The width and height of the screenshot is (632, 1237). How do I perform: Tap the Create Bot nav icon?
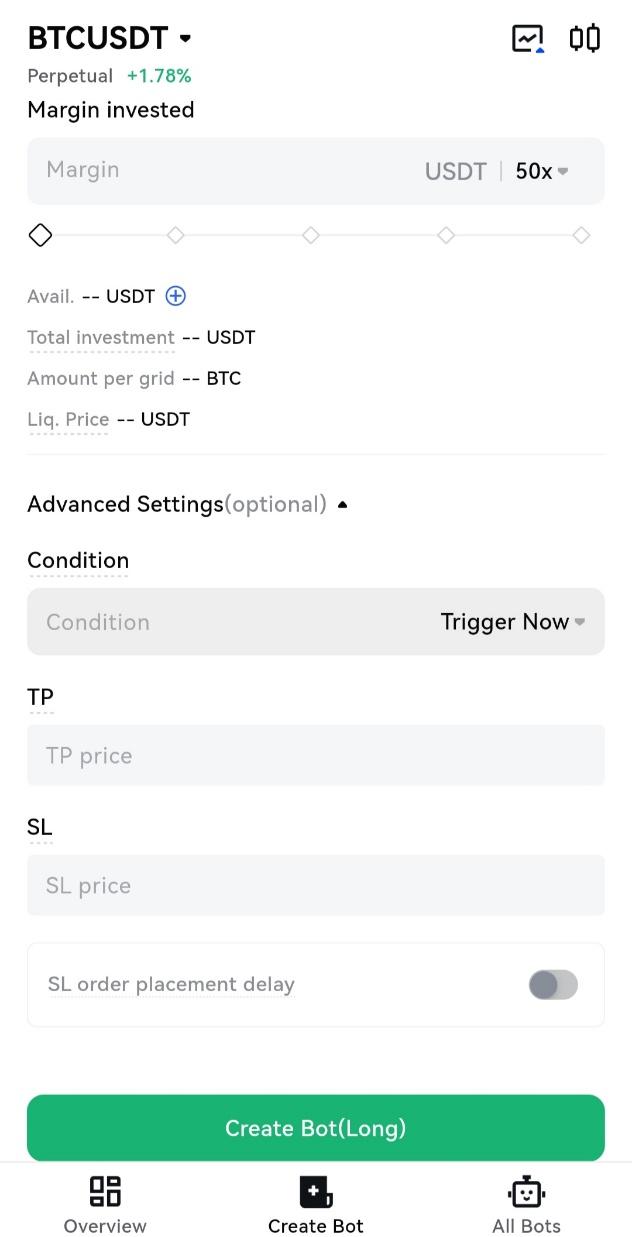[x=316, y=1191]
